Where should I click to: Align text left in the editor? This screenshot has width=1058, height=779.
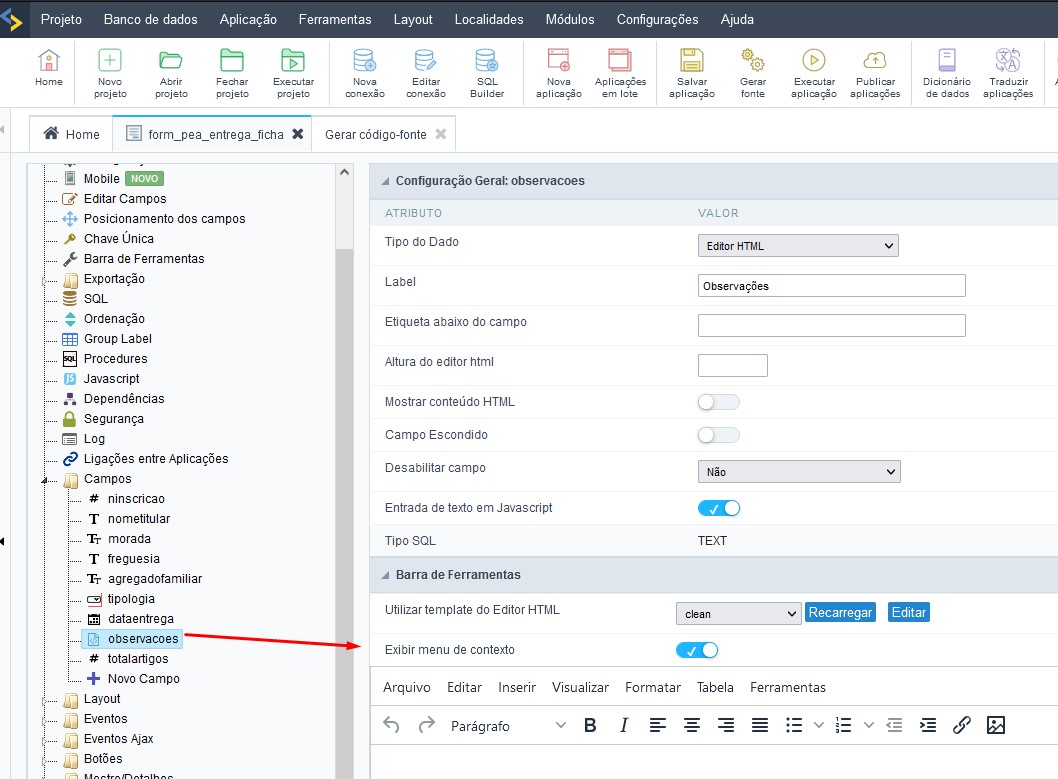click(658, 725)
